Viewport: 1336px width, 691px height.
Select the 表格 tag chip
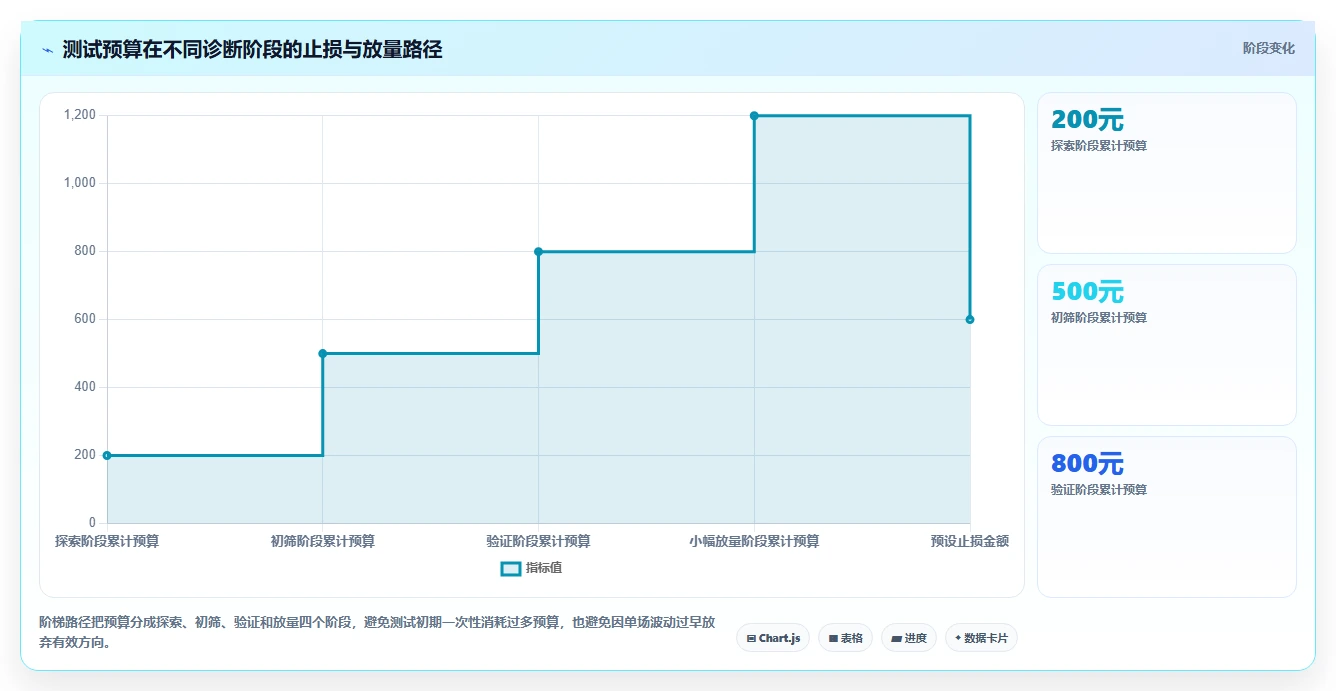point(845,638)
